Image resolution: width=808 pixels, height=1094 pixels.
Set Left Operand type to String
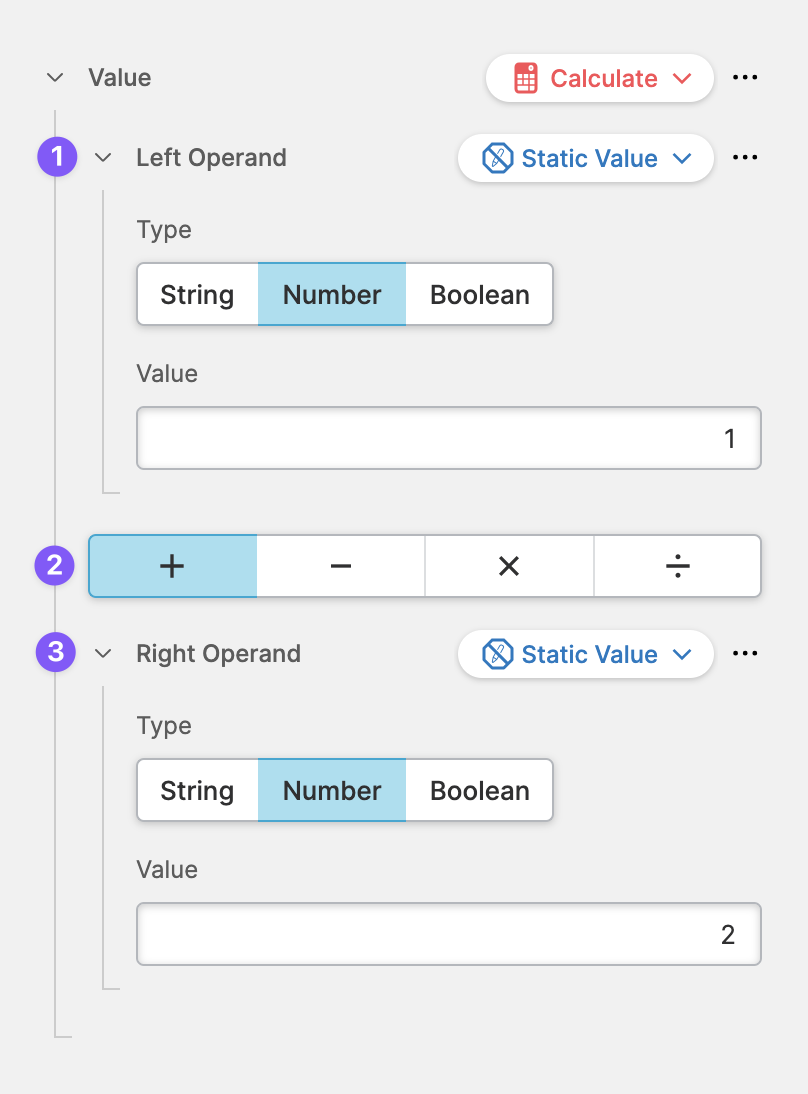[197, 295]
